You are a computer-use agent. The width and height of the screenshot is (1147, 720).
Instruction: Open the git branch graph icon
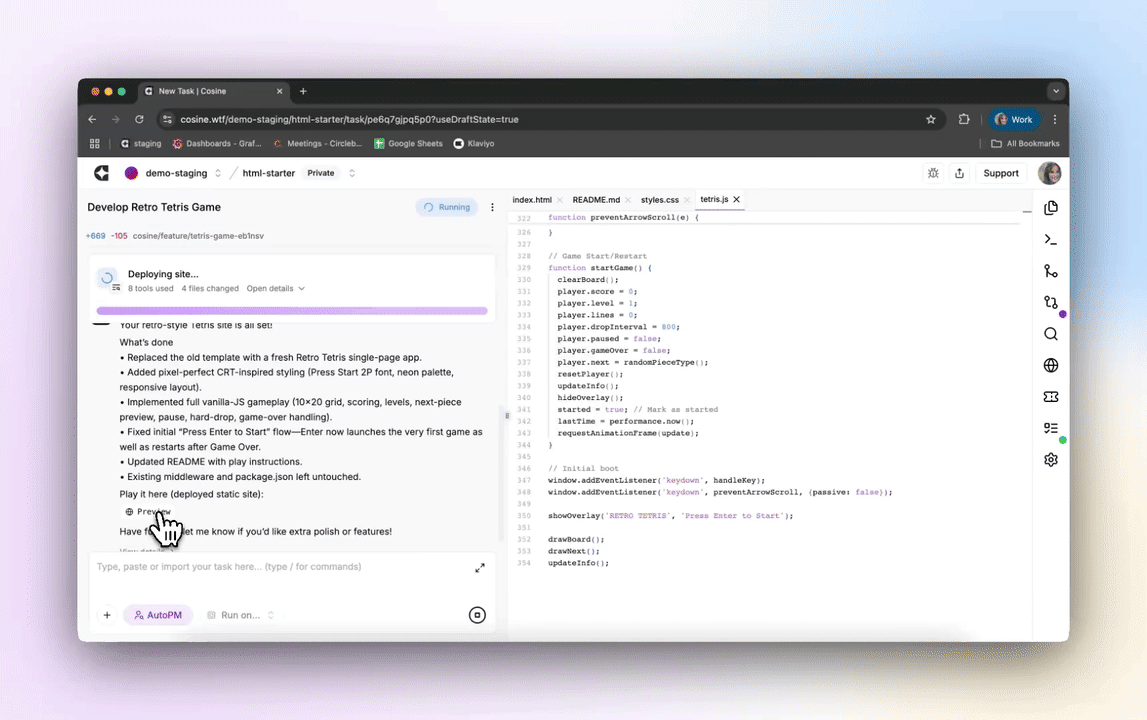click(x=1050, y=271)
